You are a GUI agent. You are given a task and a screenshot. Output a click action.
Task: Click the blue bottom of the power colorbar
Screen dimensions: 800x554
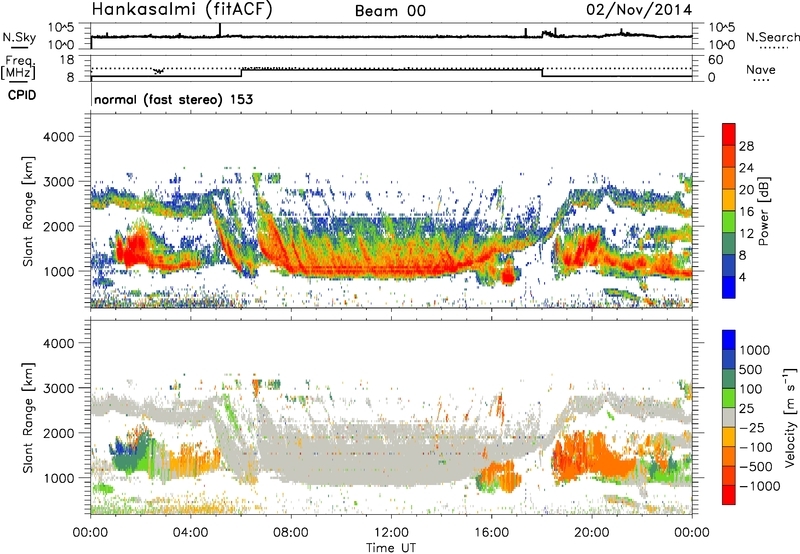729,288
